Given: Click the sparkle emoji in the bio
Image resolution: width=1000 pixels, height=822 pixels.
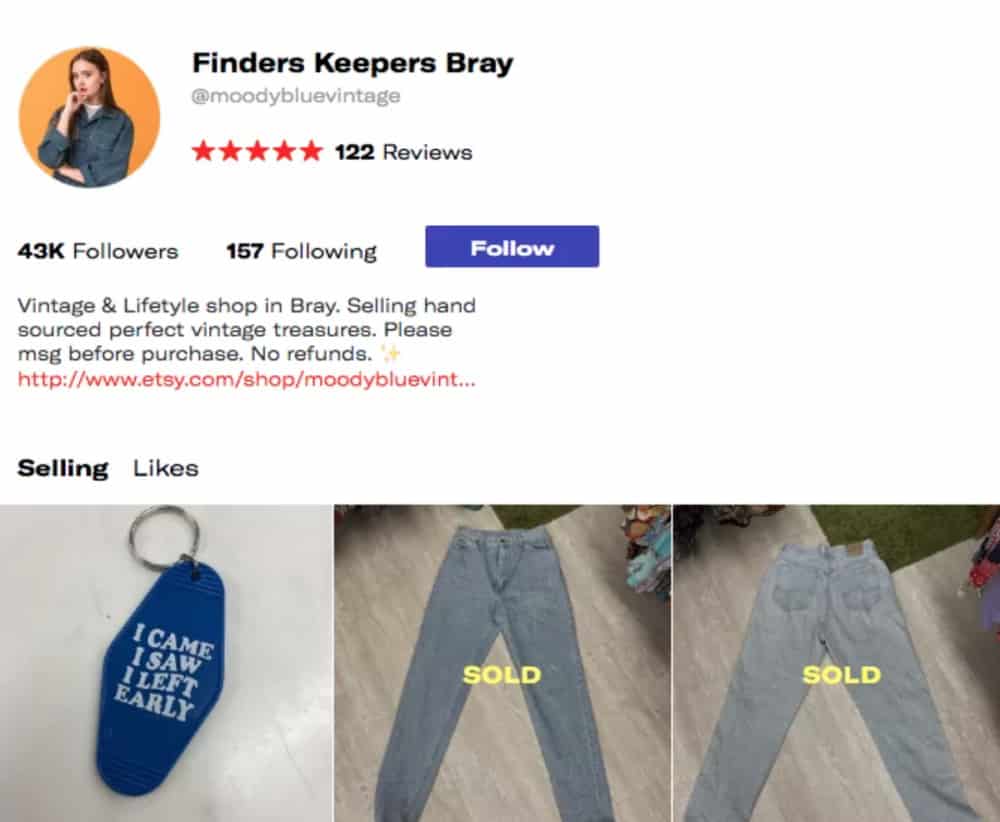Looking at the screenshot, I should tap(390, 353).
